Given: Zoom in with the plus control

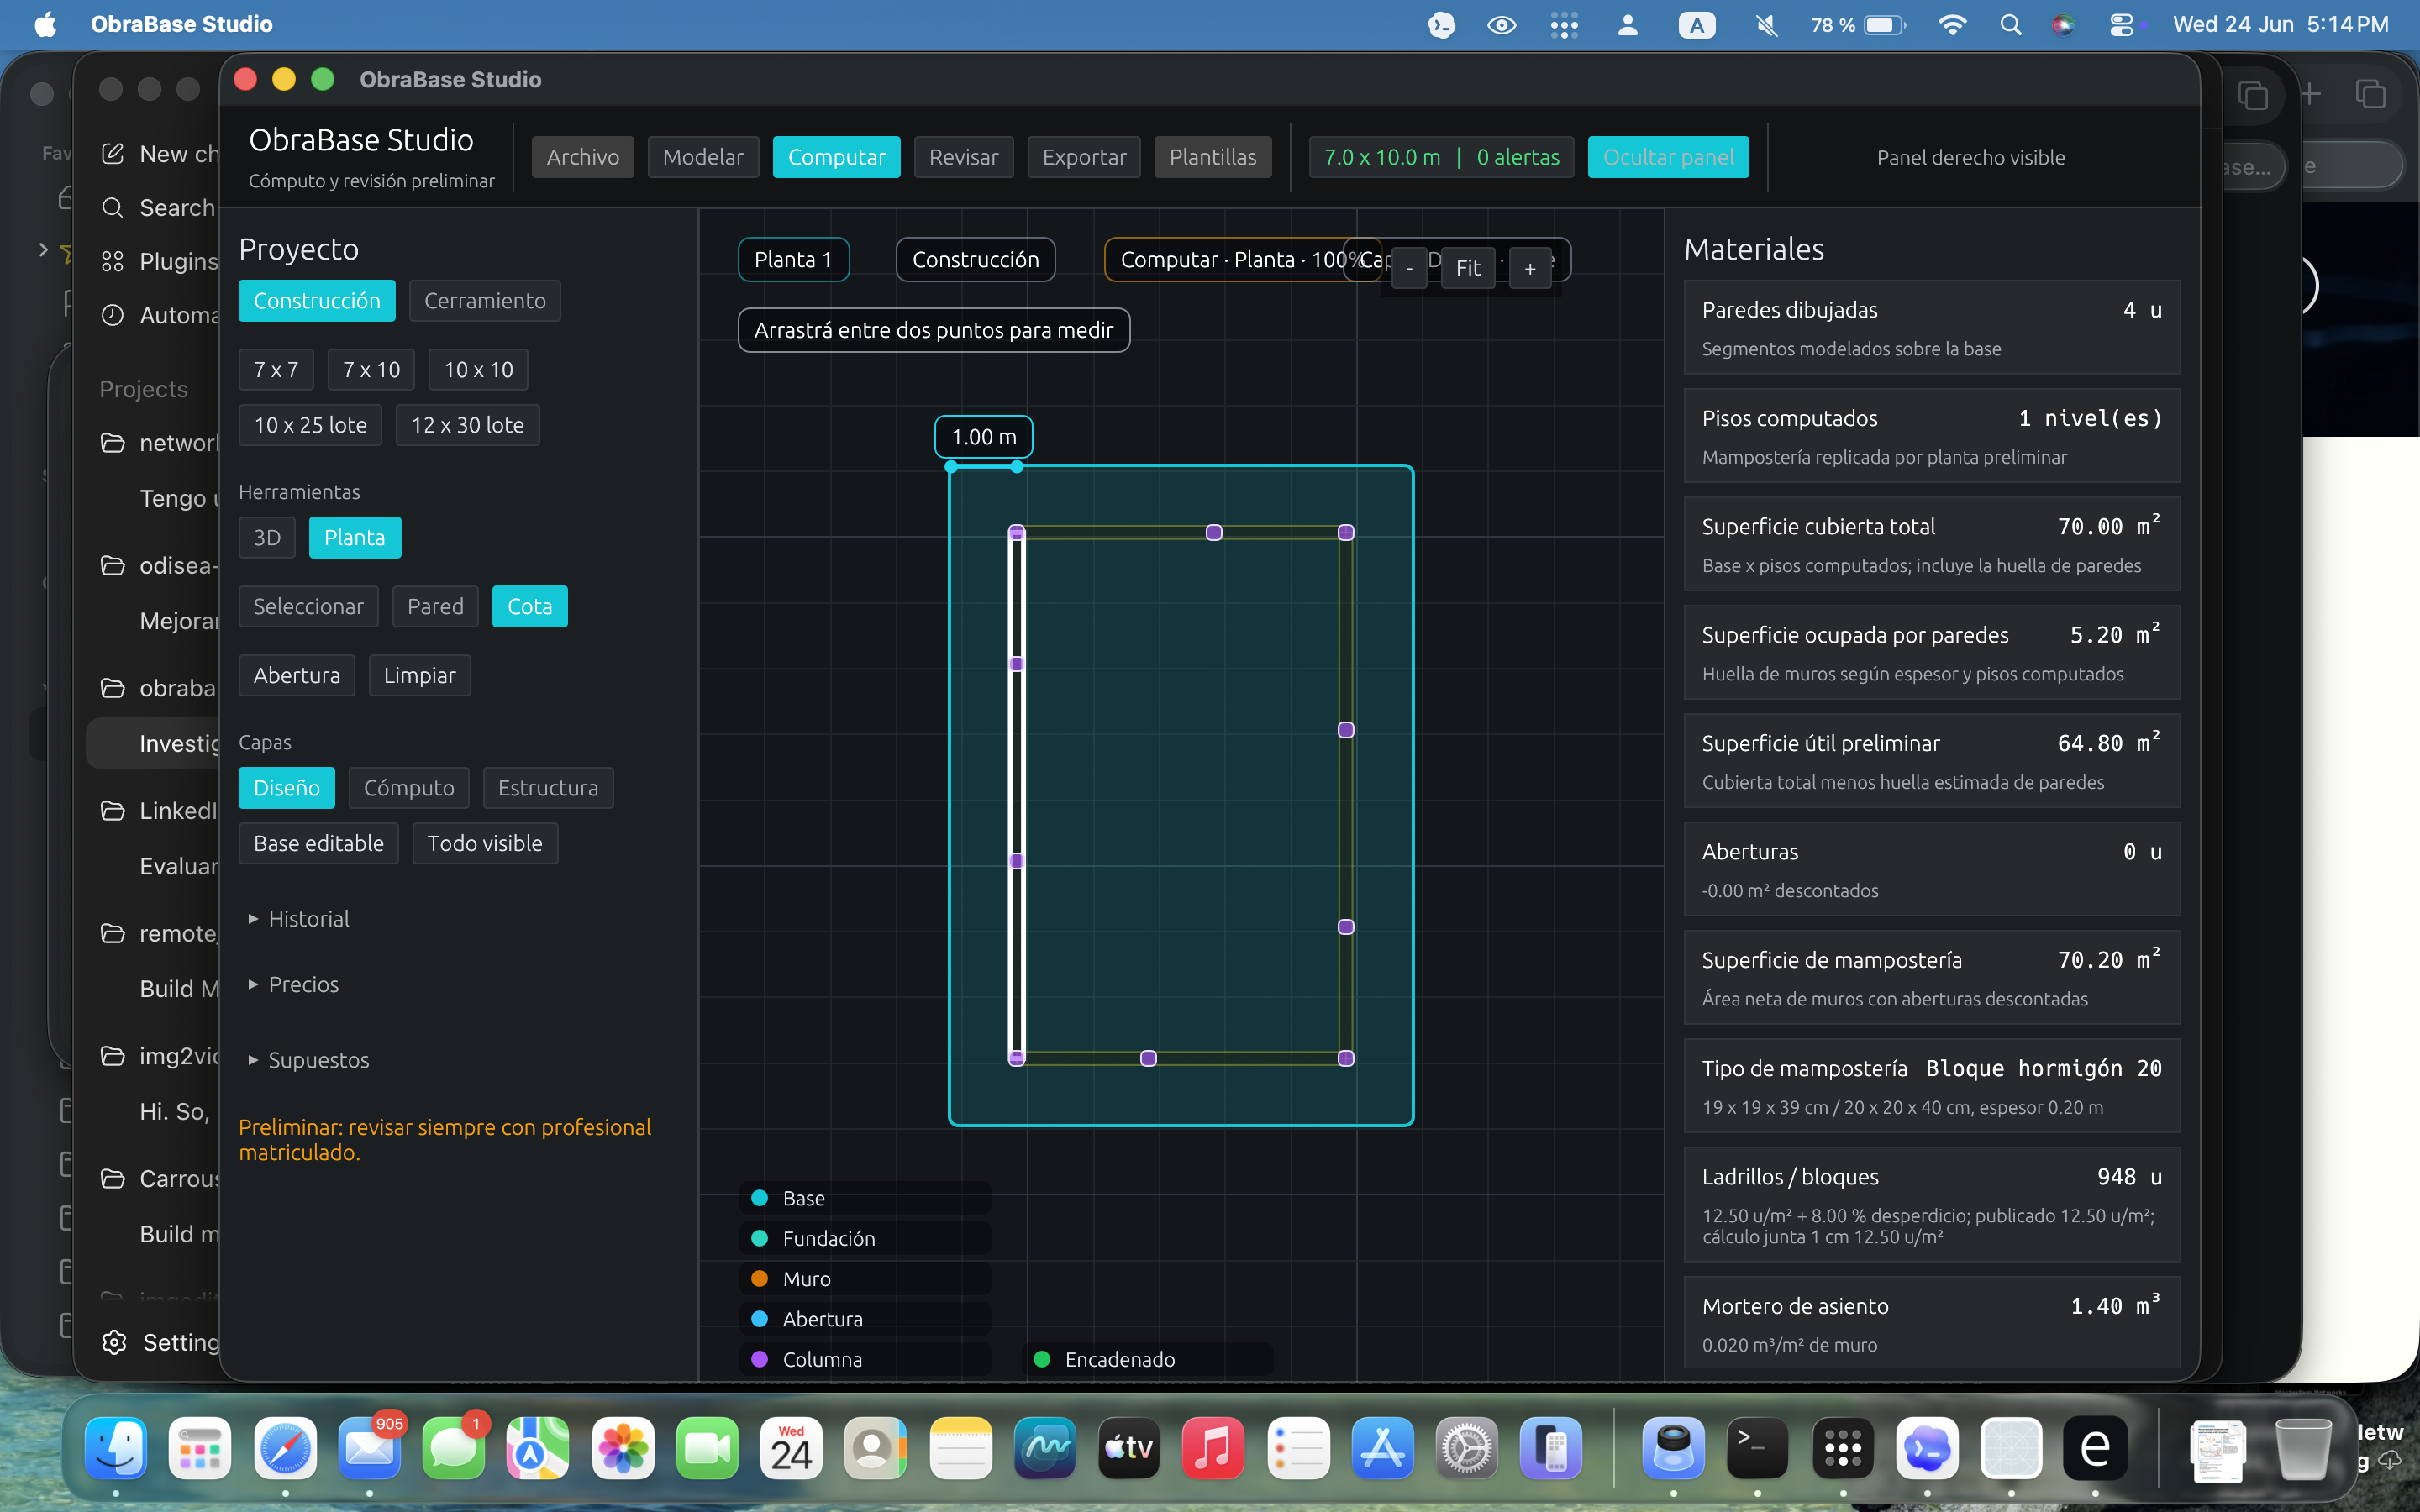Looking at the screenshot, I should pos(1530,268).
